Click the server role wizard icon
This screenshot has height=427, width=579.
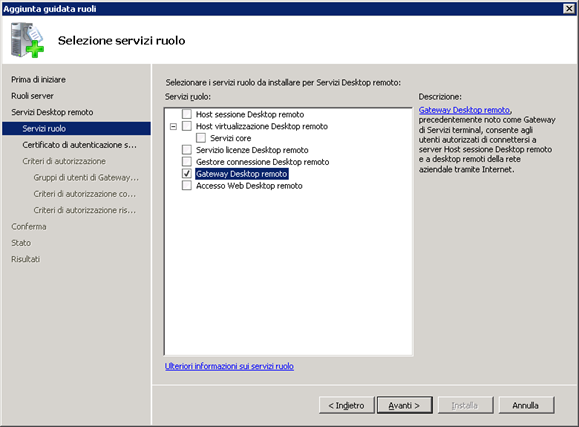pos(27,40)
